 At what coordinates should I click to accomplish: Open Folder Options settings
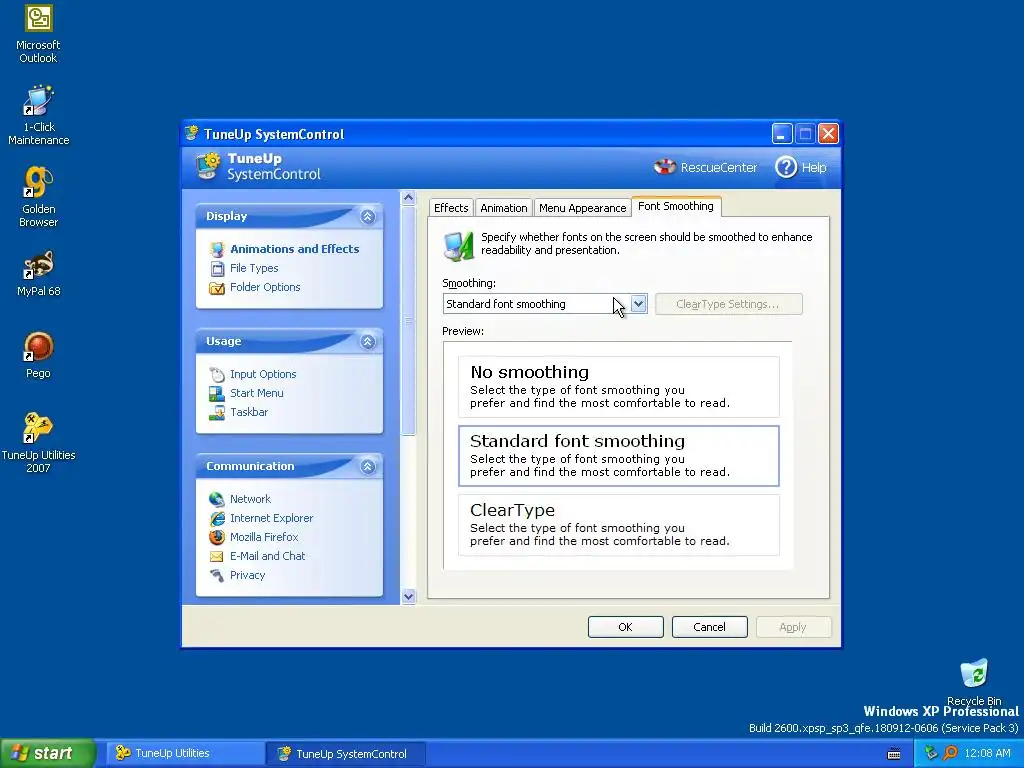(265, 287)
